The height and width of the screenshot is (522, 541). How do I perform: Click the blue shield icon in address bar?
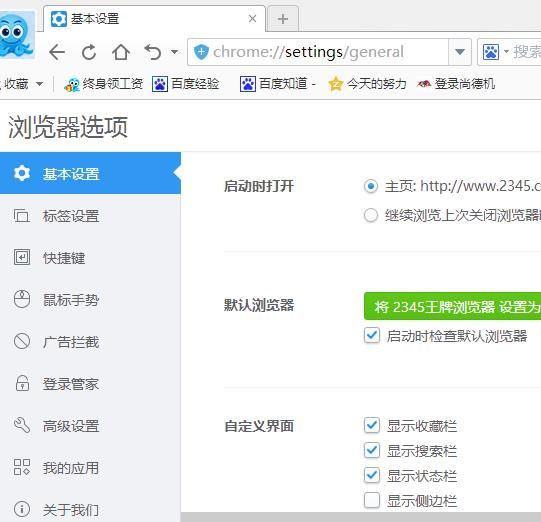[x=201, y=52]
